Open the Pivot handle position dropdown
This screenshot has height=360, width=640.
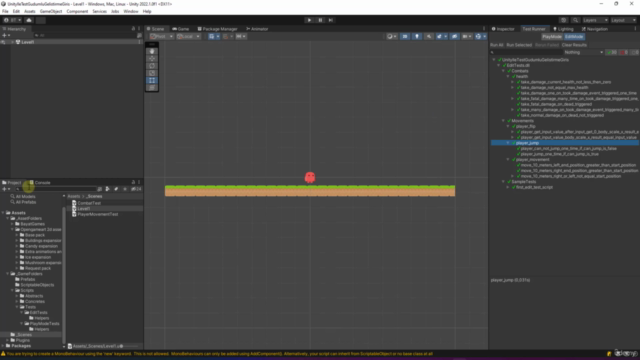tap(162, 36)
